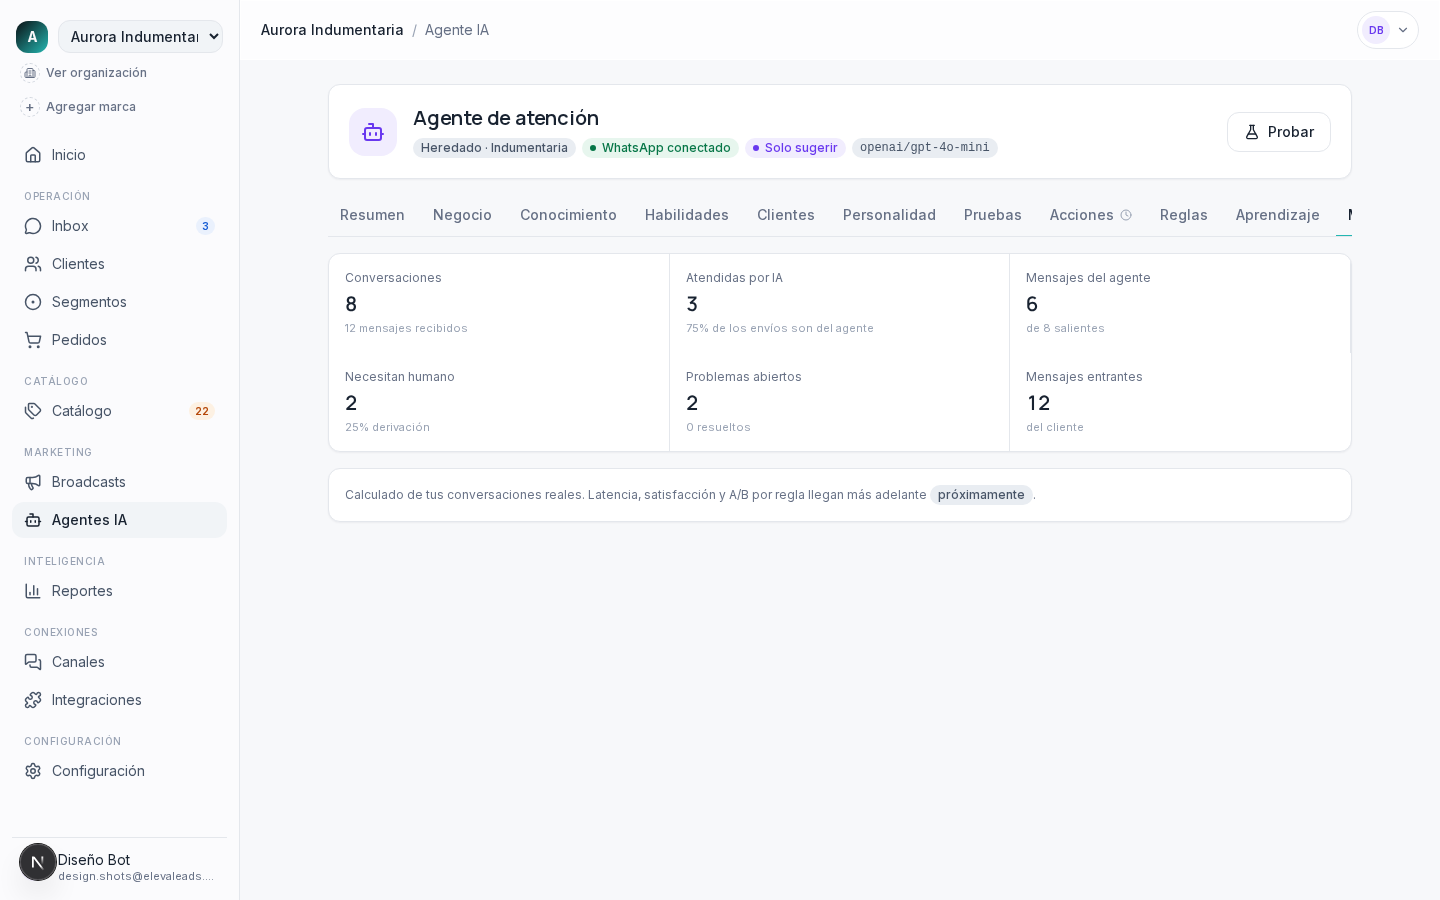
Task: Switch to the Resumen tab
Action: click(372, 215)
